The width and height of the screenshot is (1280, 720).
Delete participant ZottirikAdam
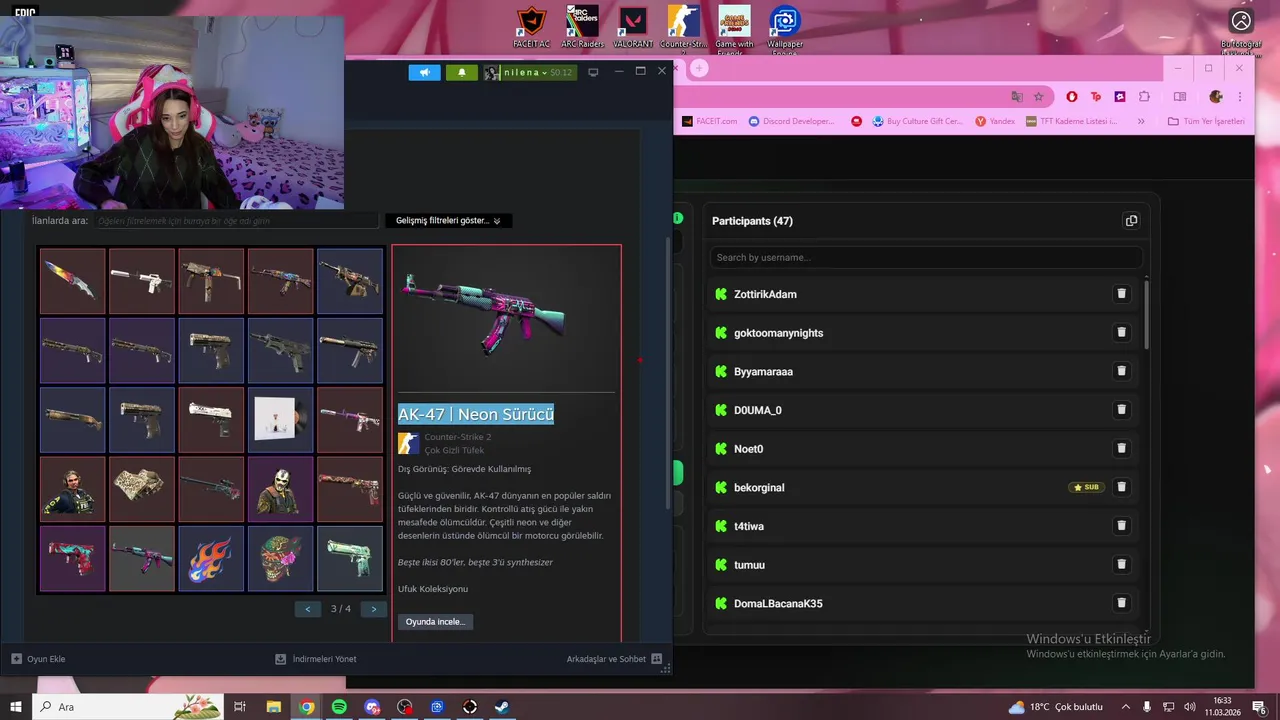1121,294
